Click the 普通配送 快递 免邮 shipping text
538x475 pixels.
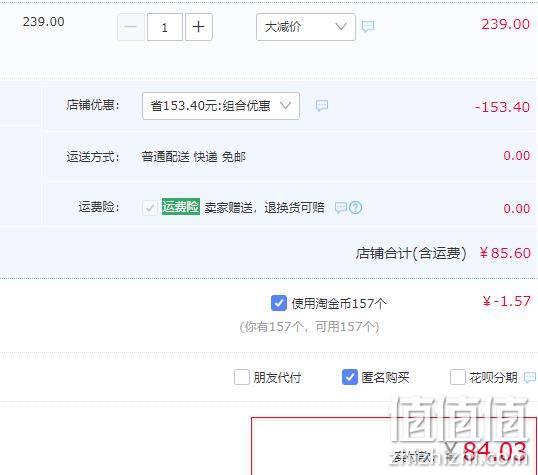click(x=194, y=157)
